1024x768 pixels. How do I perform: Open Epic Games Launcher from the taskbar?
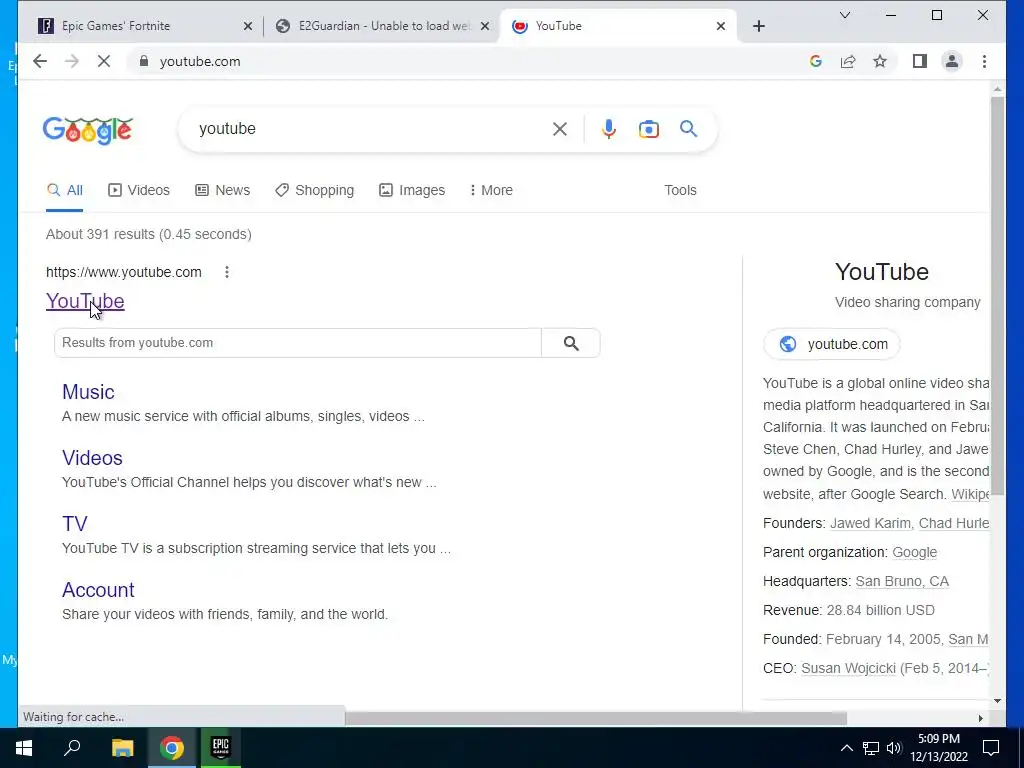click(221, 748)
